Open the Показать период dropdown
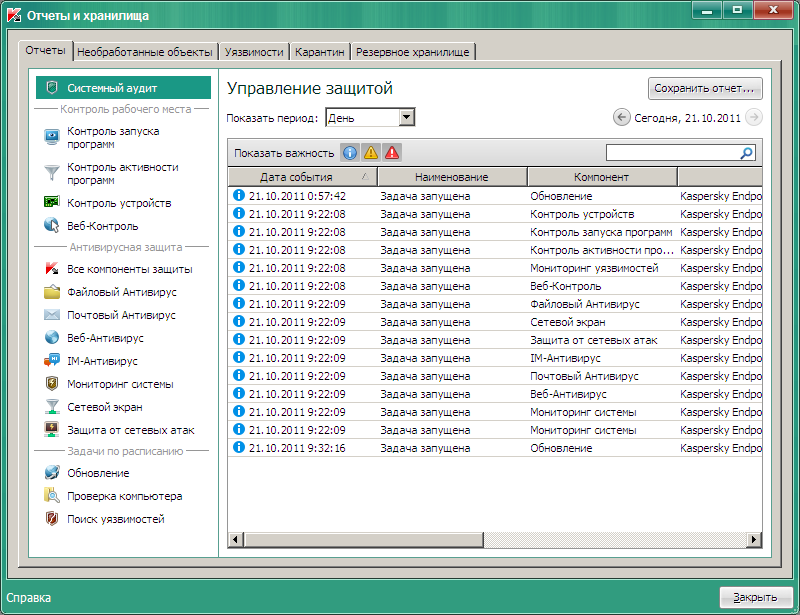 406,118
